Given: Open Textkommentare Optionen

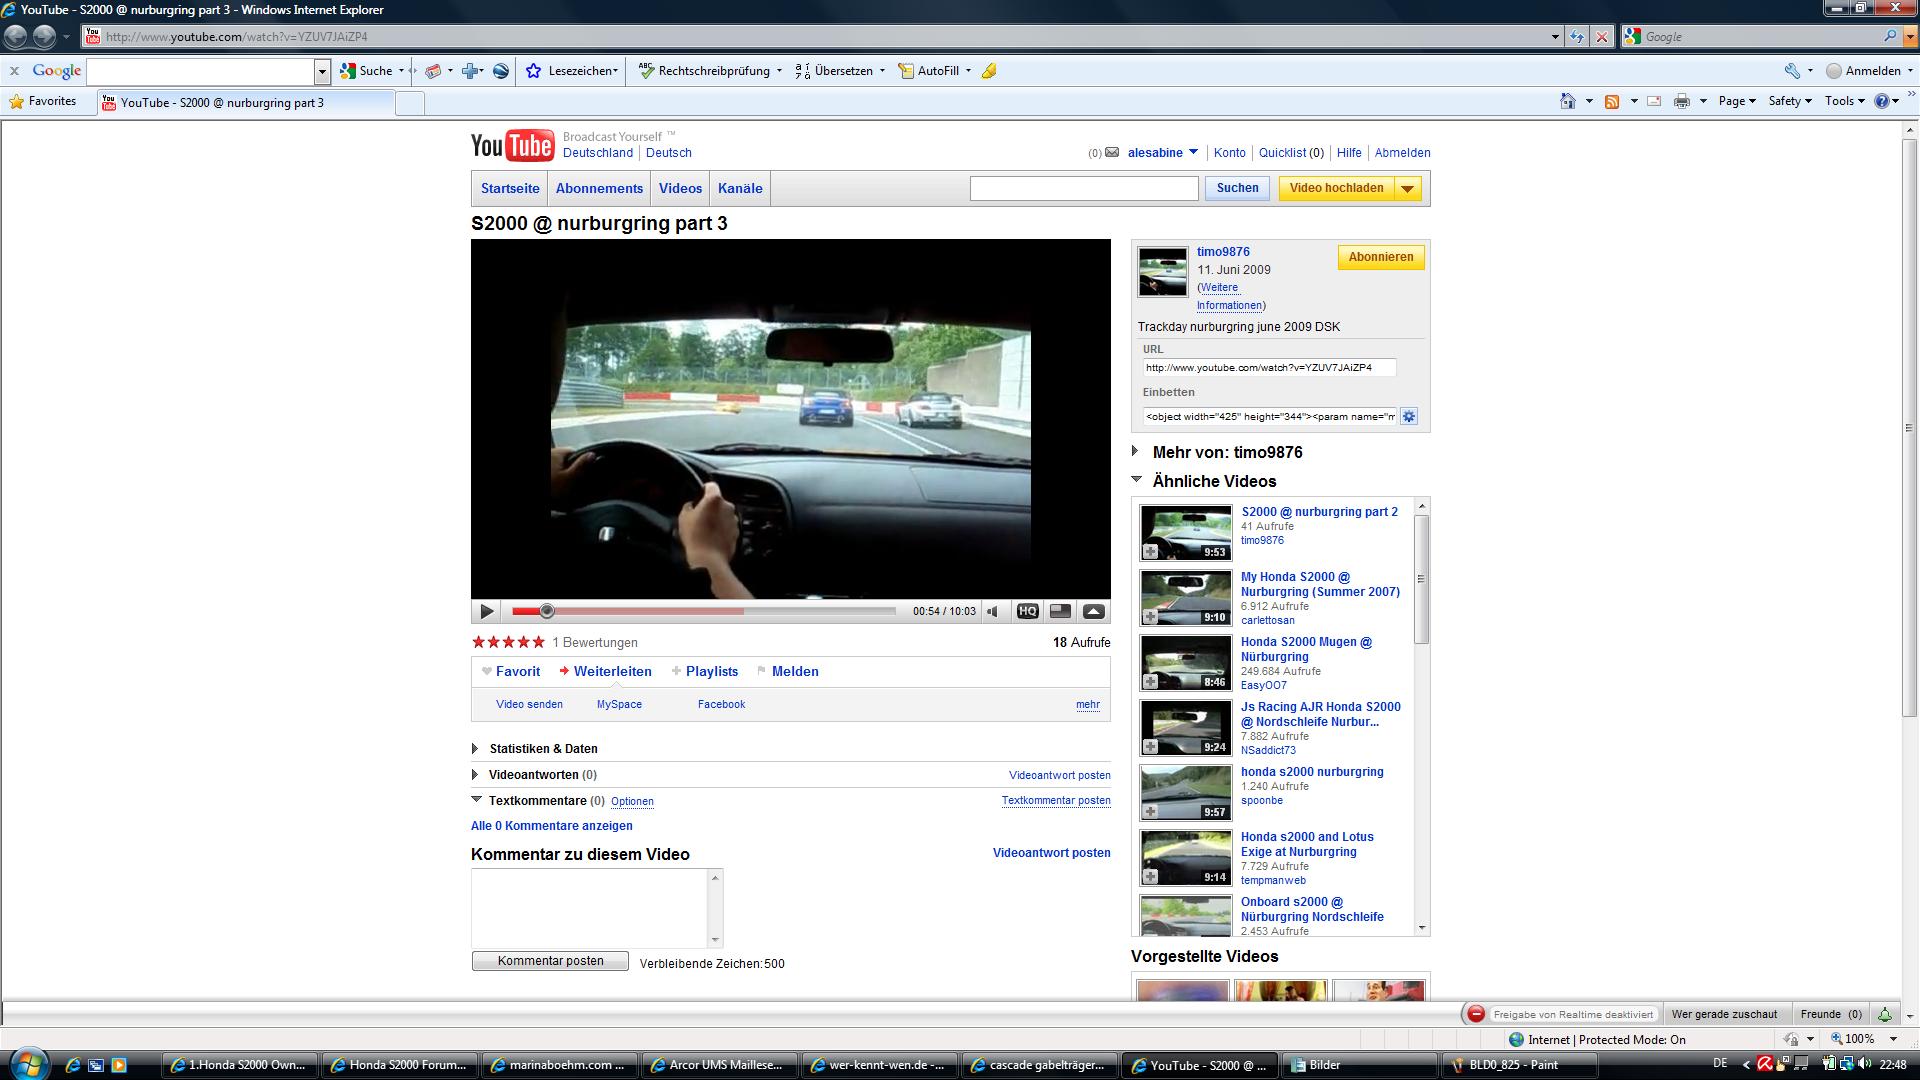Looking at the screenshot, I should pyautogui.click(x=632, y=802).
